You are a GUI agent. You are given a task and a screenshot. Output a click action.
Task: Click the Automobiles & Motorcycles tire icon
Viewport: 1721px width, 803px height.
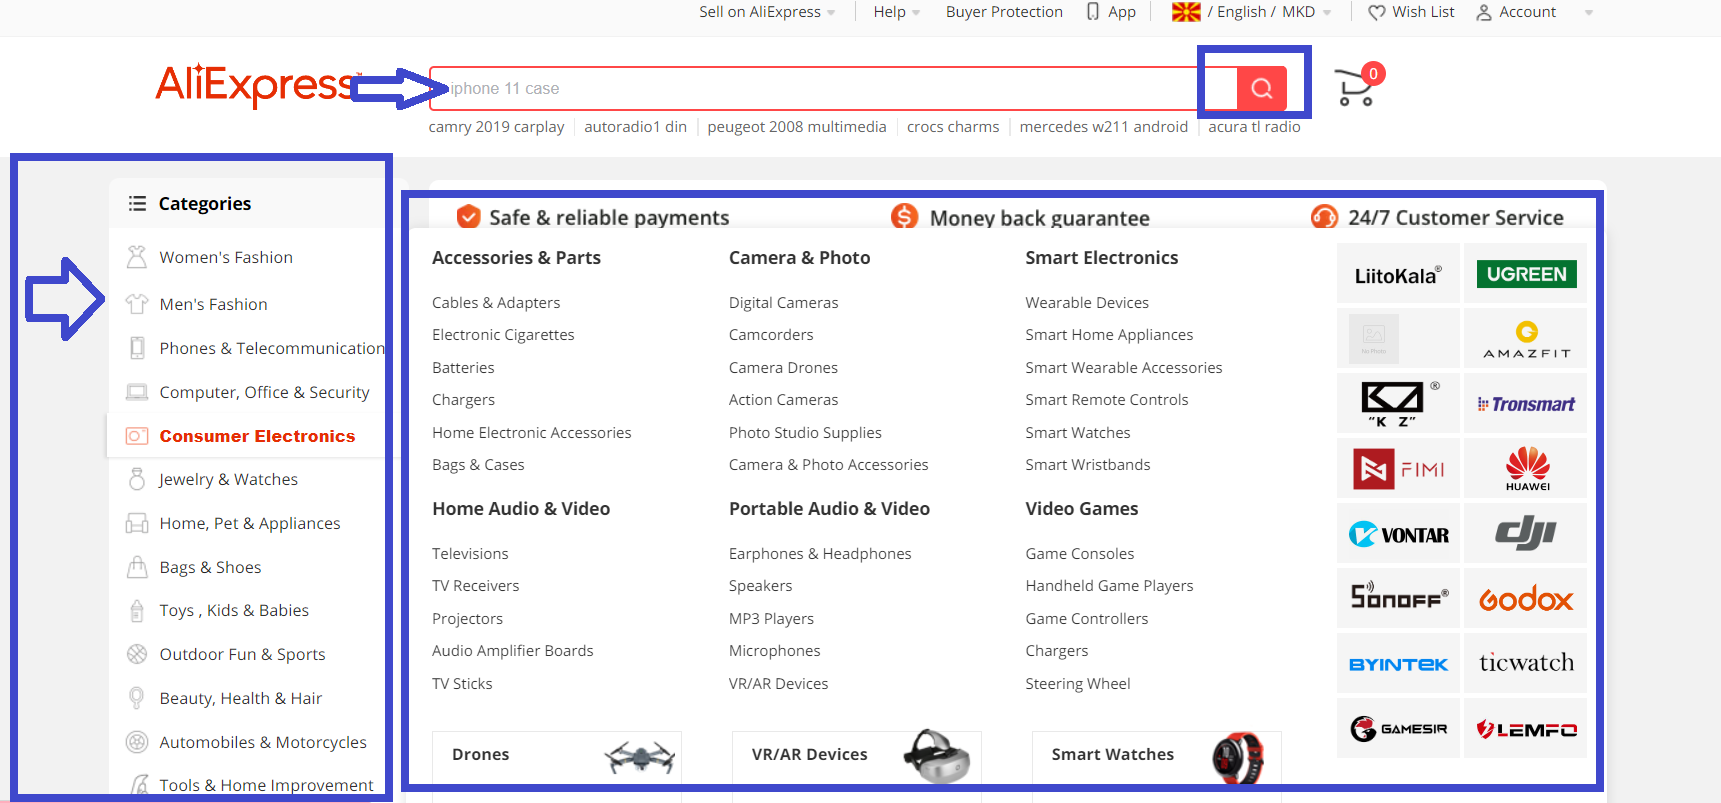pos(137,742)
